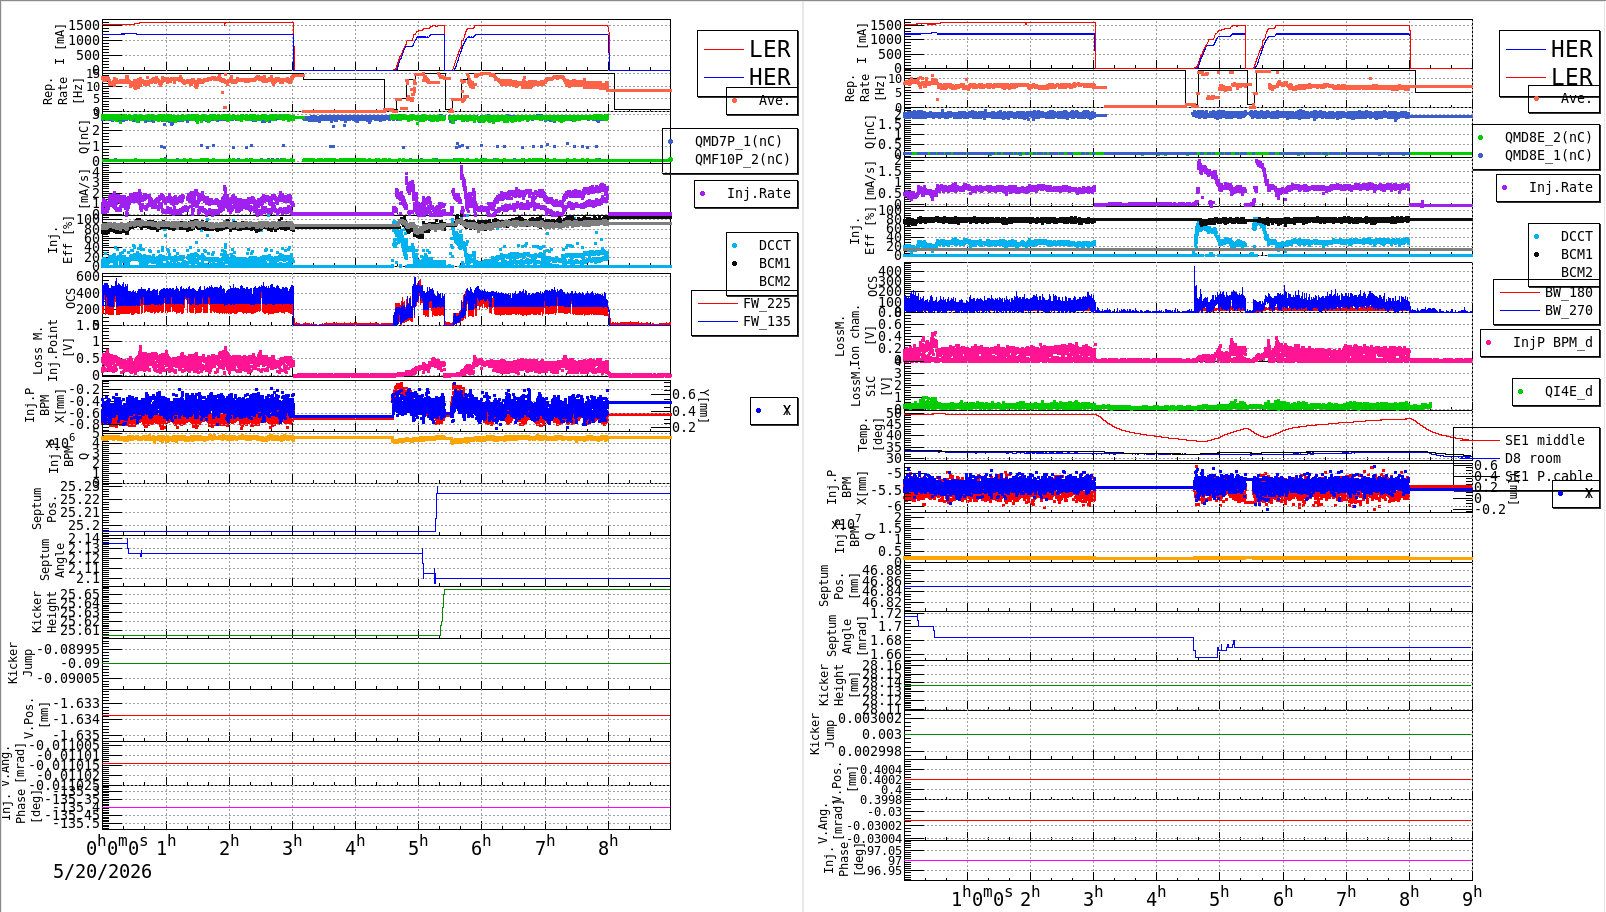The width and height of the screenshot is (1606, 912).
Task: Click the 97.05 injection phase tick value
Action: [882, 850]
